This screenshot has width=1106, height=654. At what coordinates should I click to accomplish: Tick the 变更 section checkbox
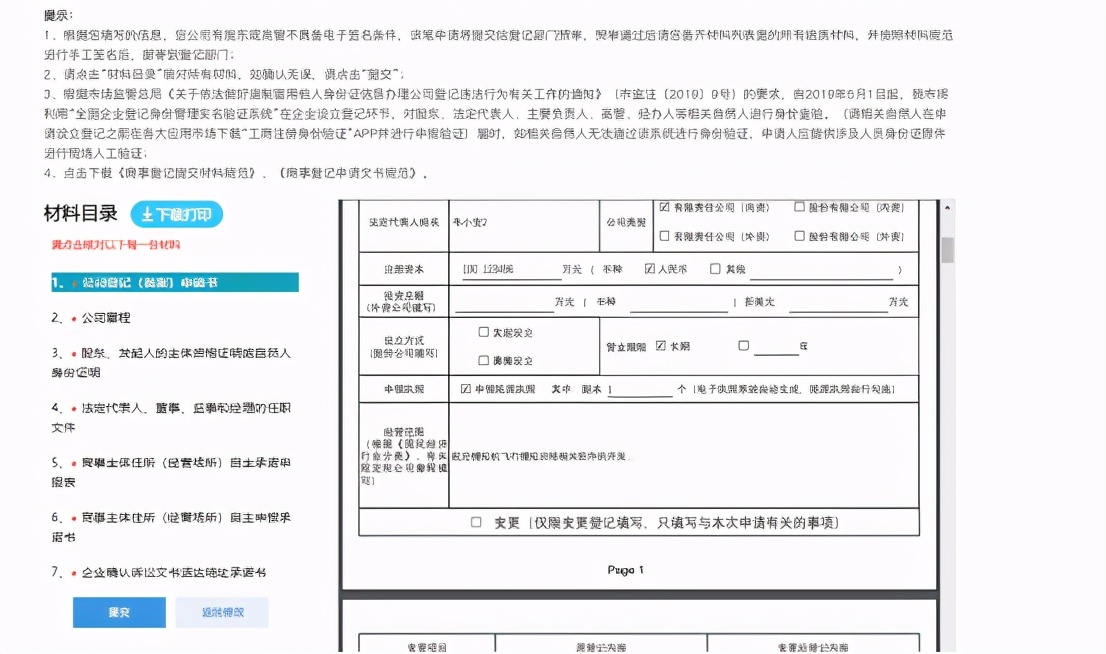476,522
